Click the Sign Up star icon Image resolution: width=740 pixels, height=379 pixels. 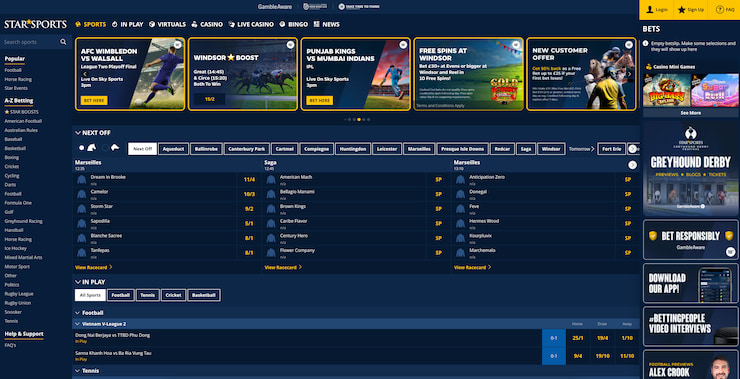681,9
